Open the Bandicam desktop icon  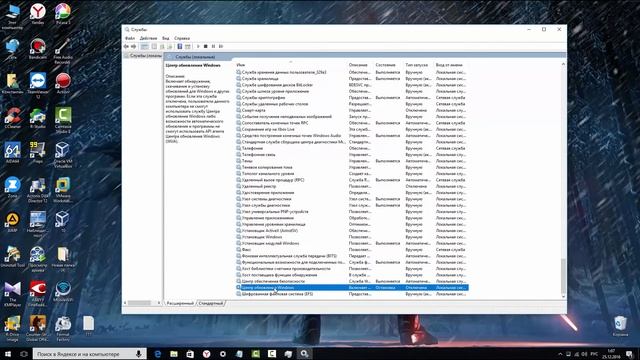38,49
